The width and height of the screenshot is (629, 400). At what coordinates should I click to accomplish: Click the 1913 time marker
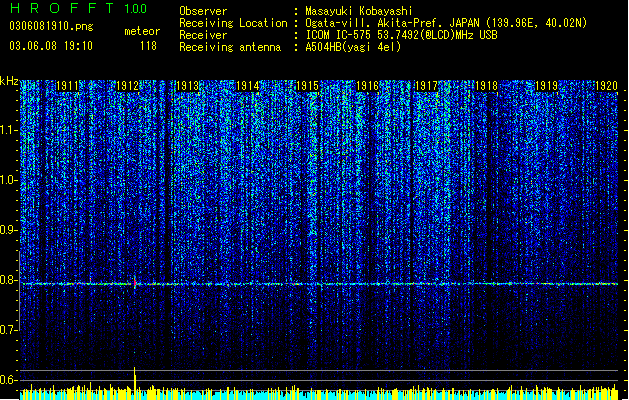(187, 86)
